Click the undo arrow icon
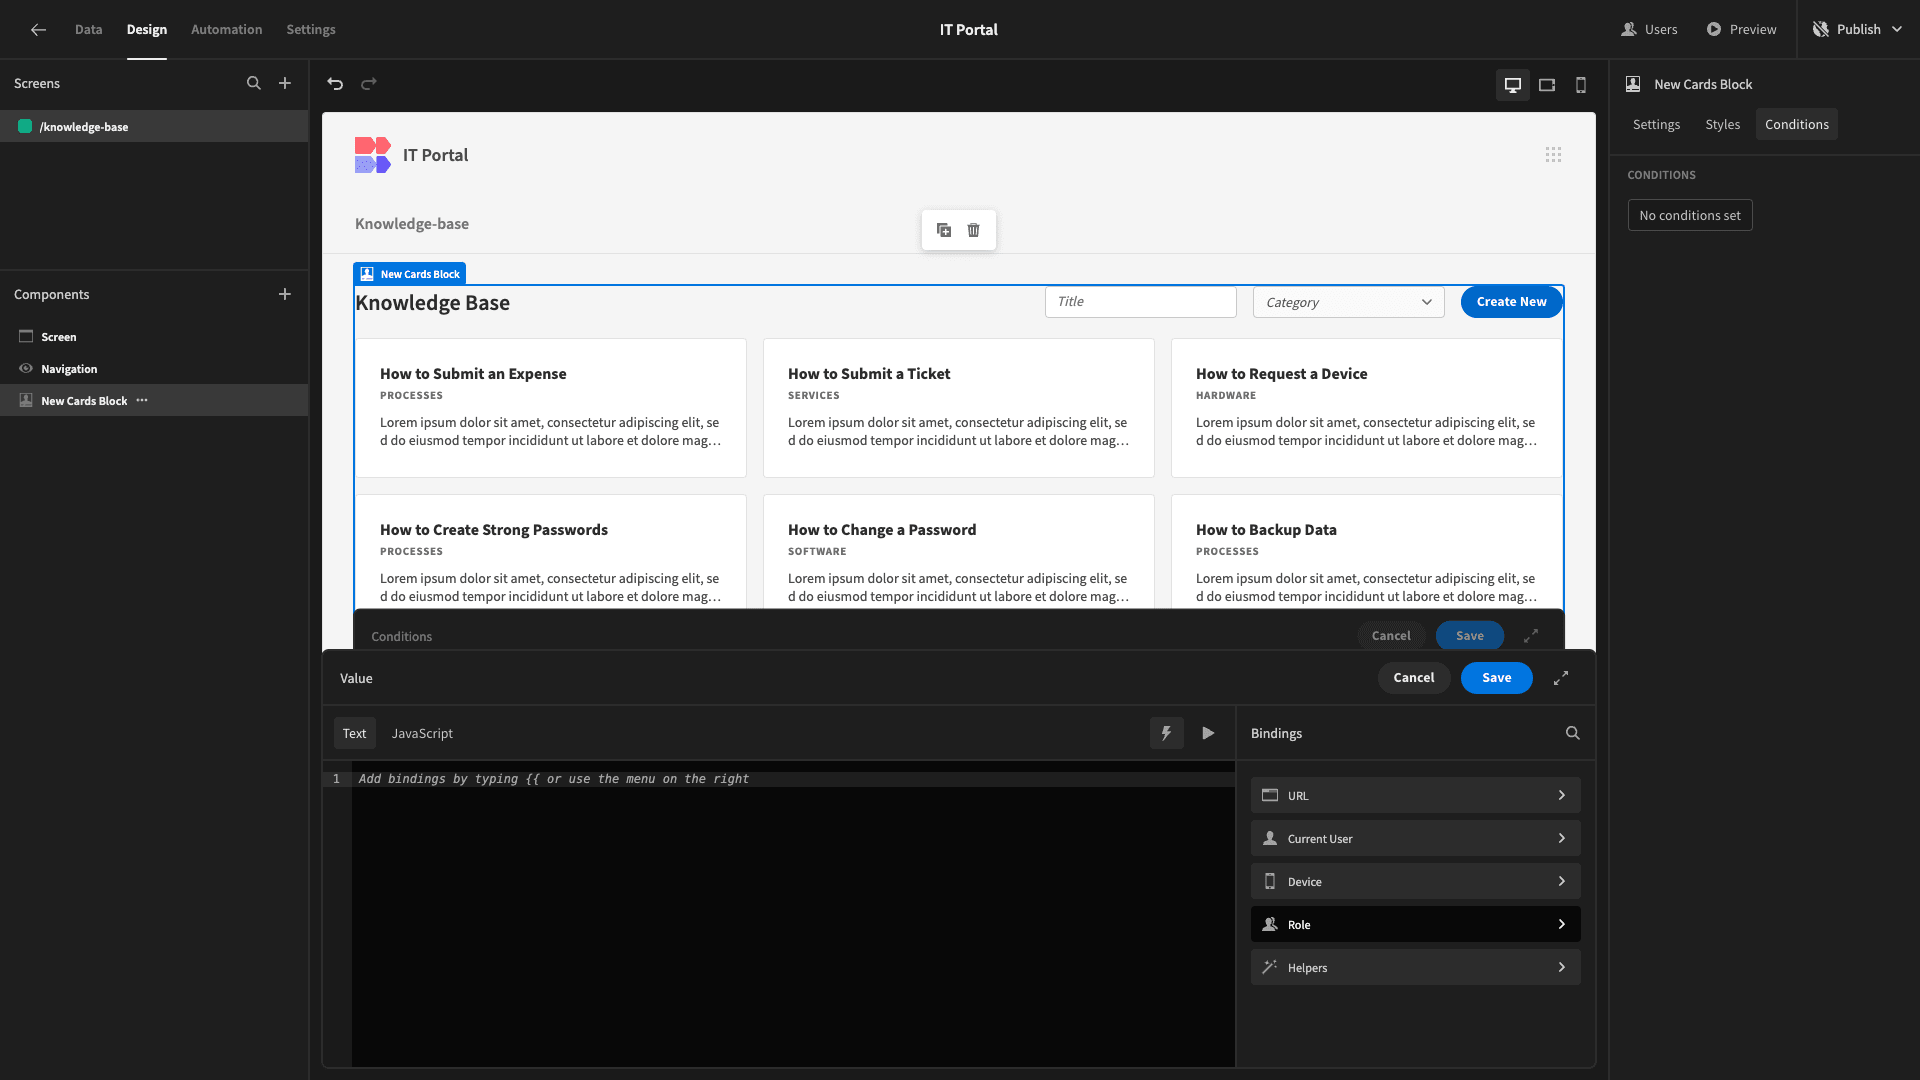 [x=335, y=84]
